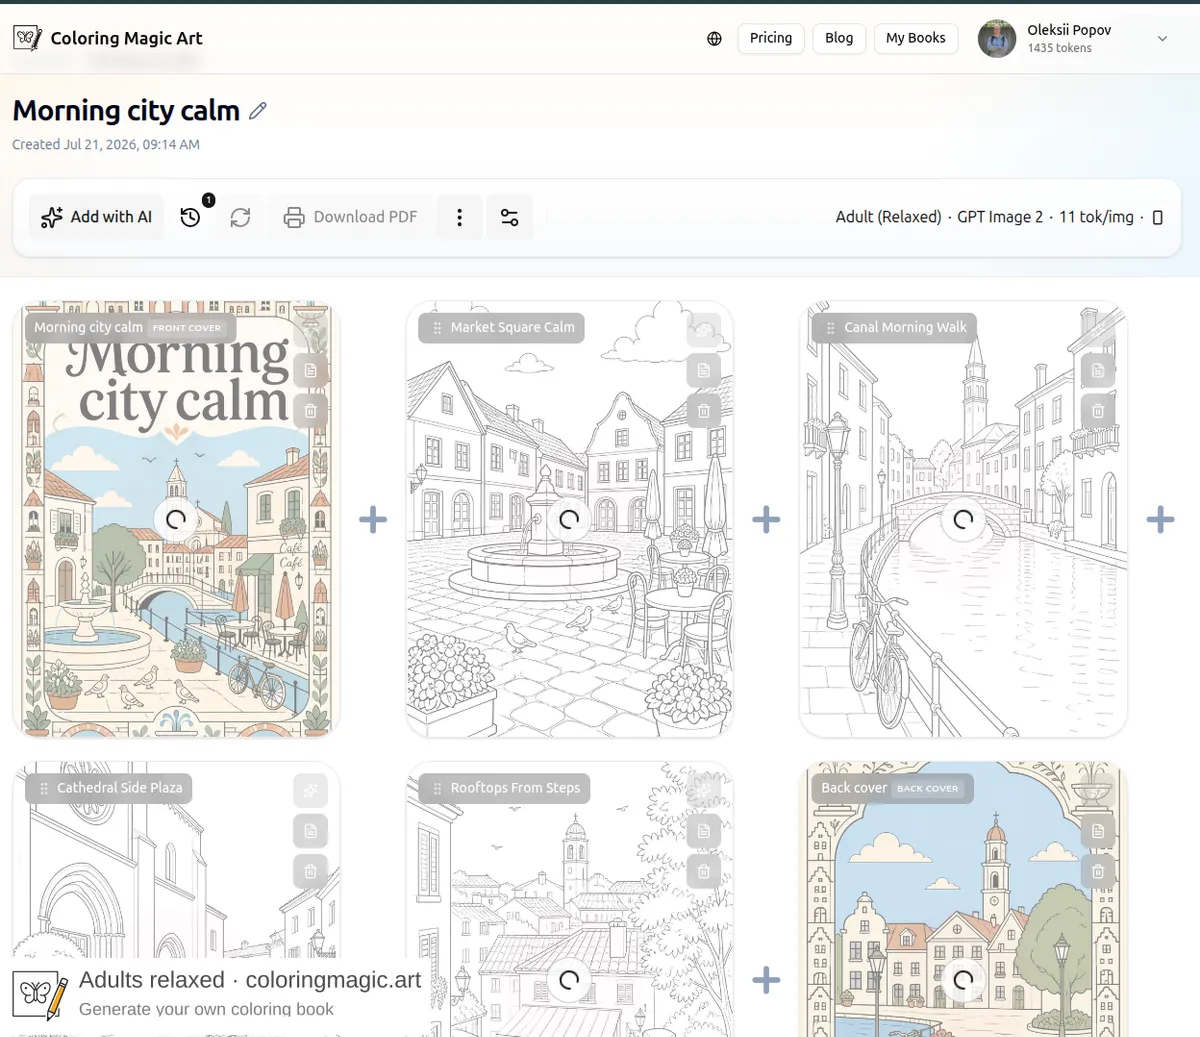
Task: Open the language globe selector
Action: [714, 39]
